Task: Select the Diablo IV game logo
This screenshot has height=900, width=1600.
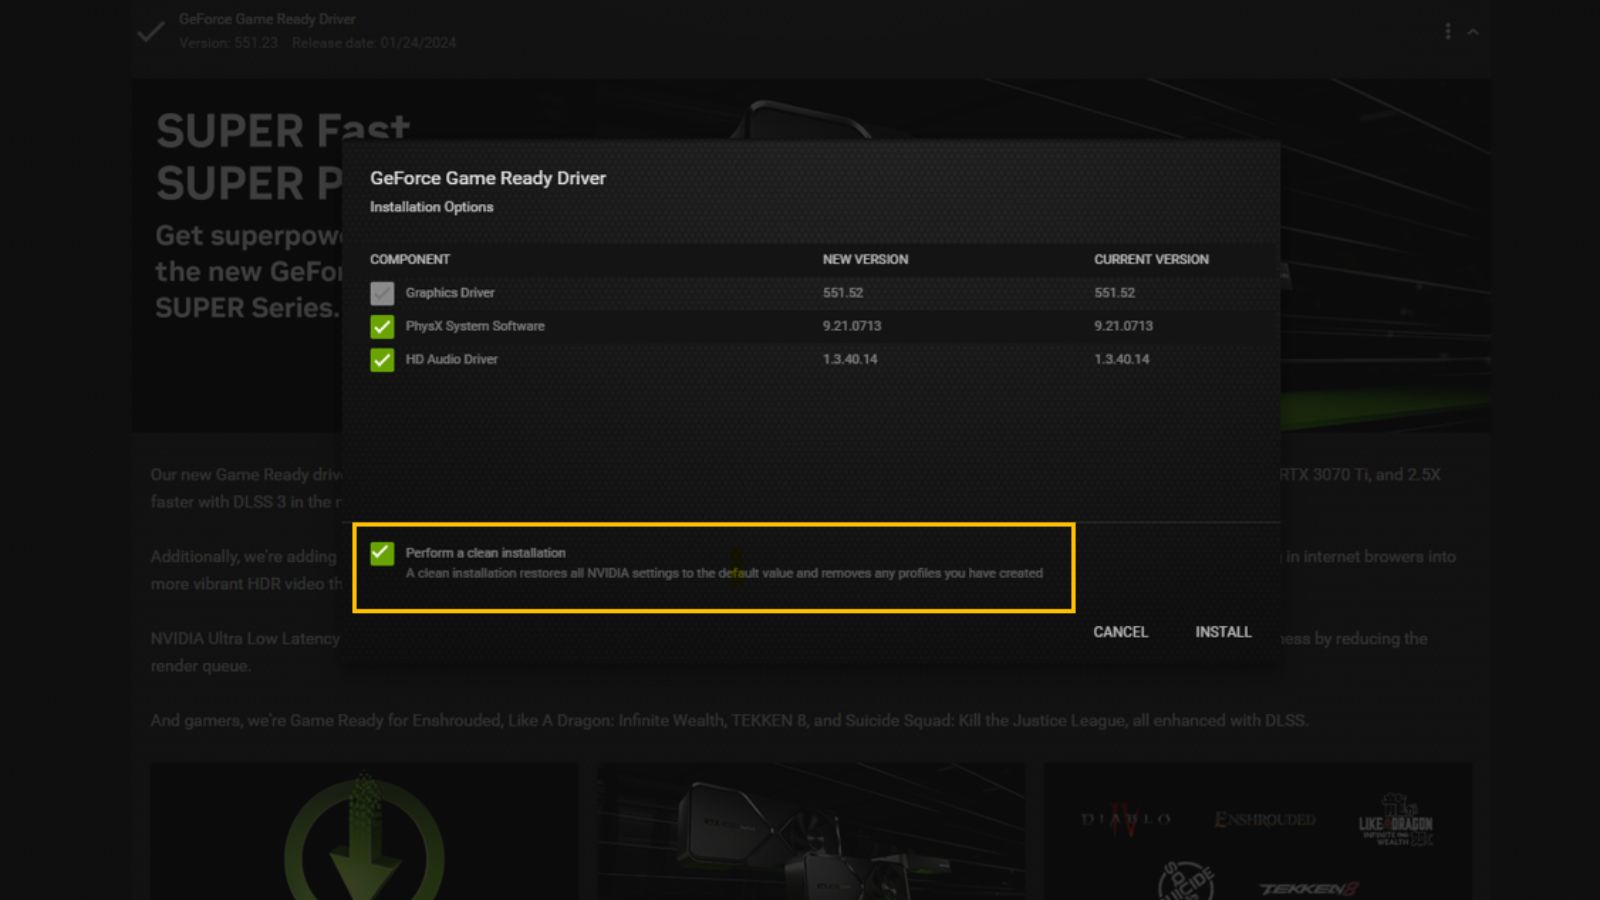Action: click(x=1124, y=818)
